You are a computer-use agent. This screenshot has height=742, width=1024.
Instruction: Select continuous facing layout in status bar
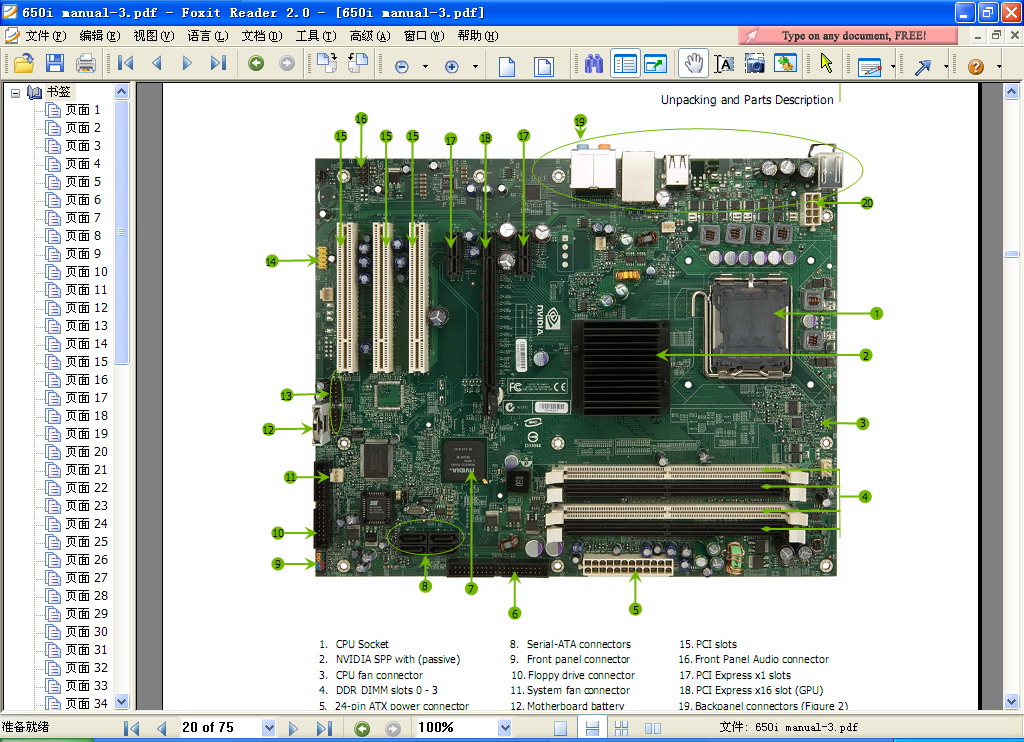621,728
